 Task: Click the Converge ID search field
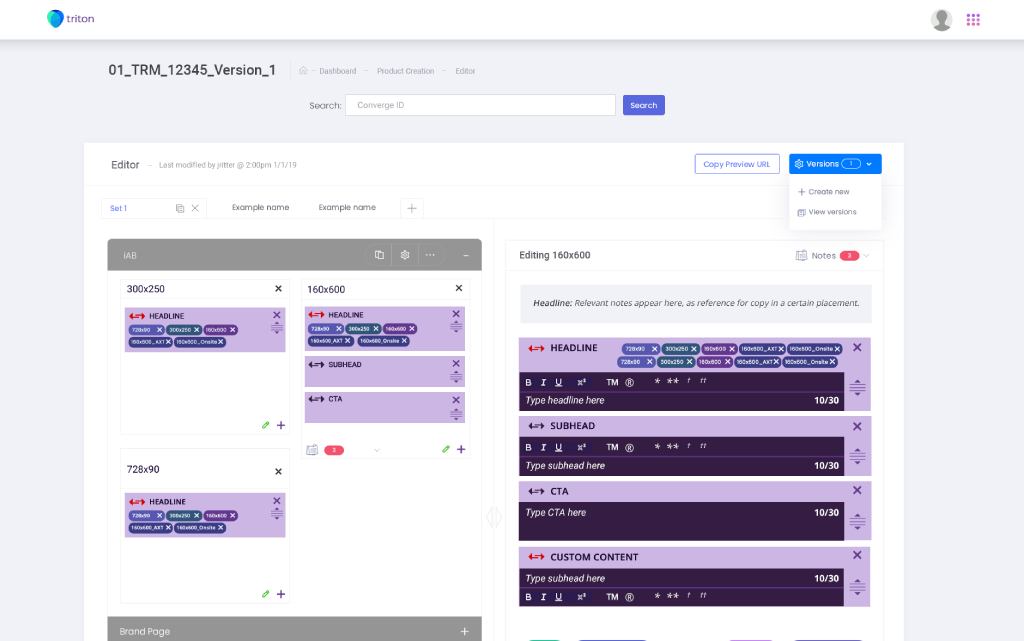(x=480, y=105)
